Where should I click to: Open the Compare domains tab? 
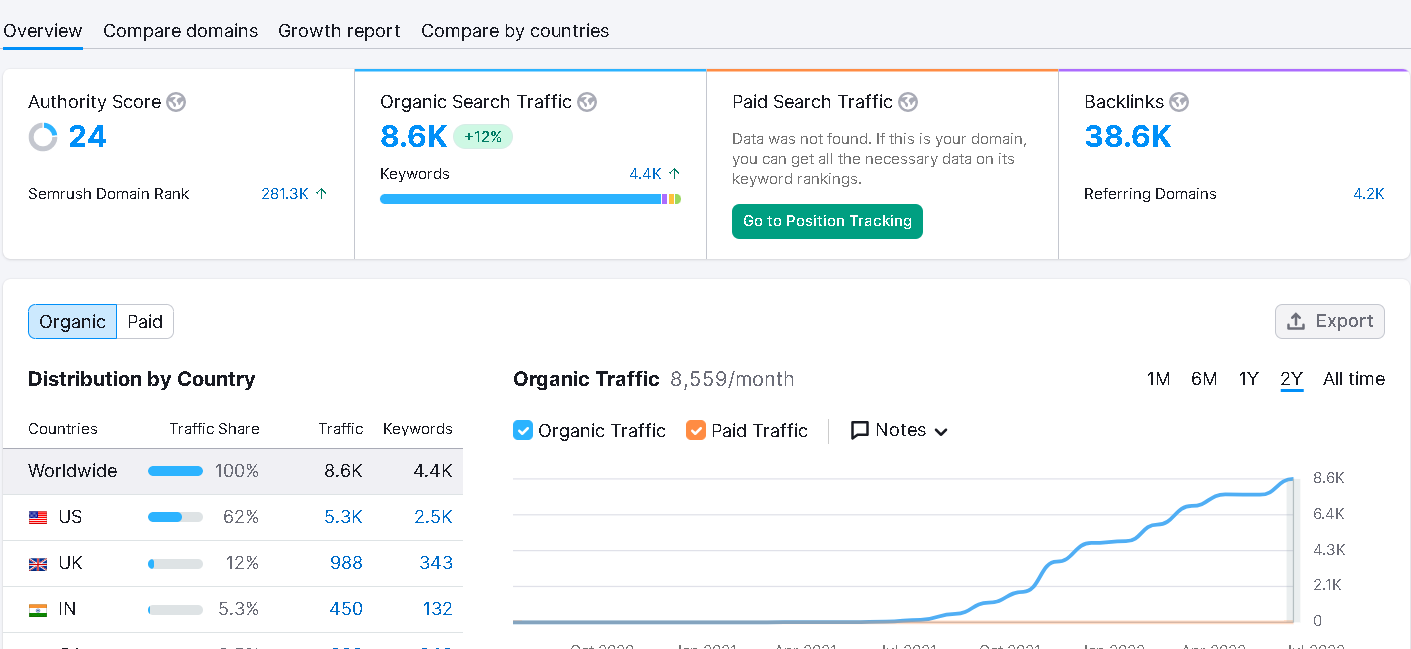(181, 31)
